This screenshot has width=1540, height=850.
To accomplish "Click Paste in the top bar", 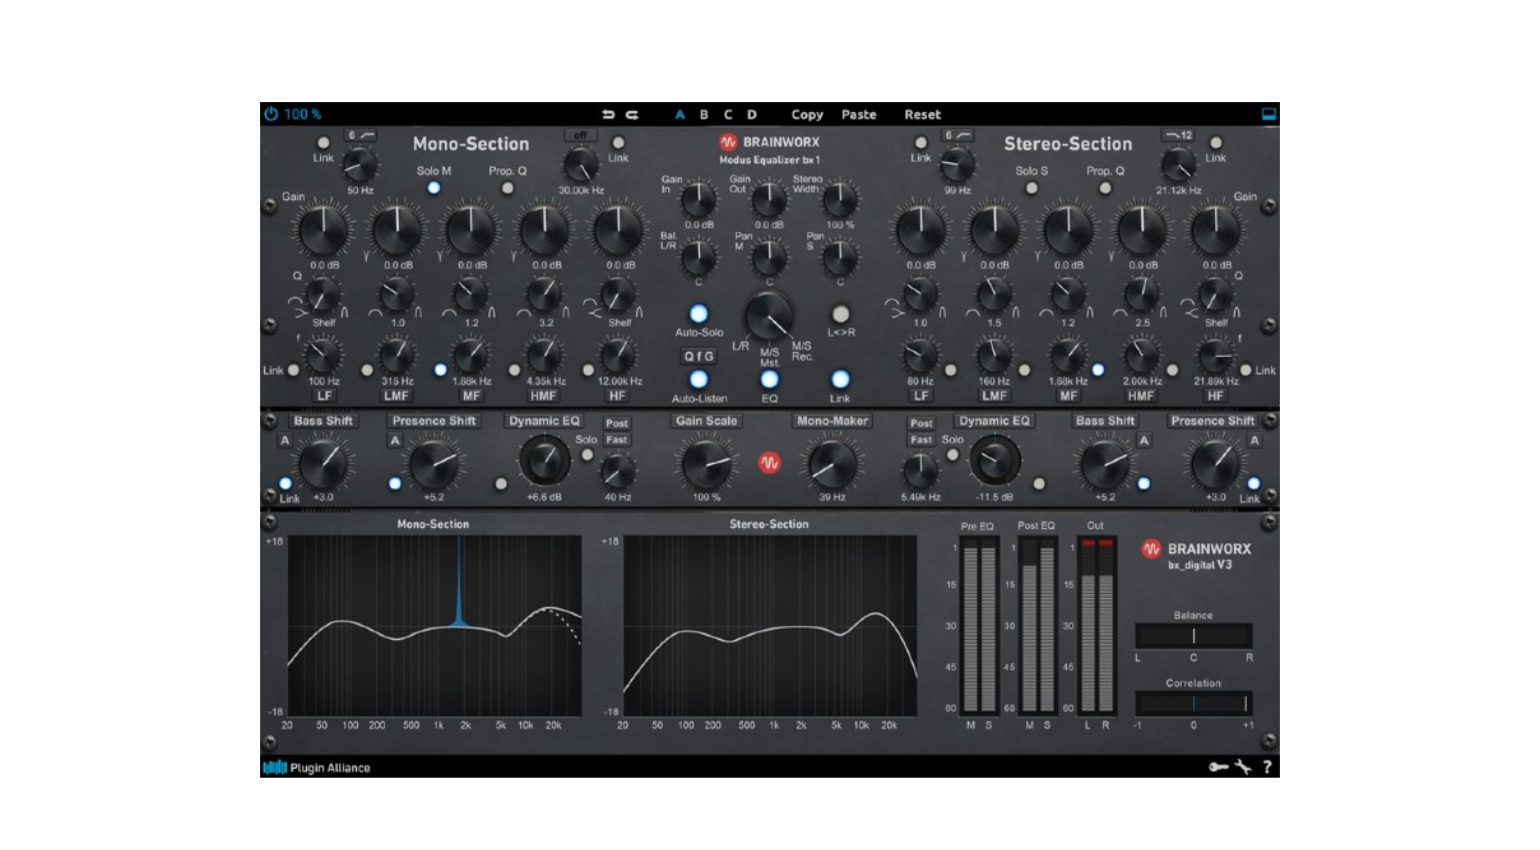I will click(x=859, y=115).
